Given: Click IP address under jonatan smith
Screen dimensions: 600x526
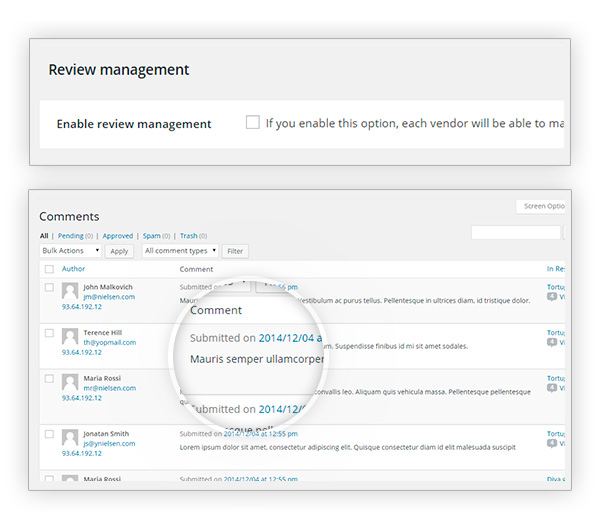Looking at the screenshot, I should (82, 453).
